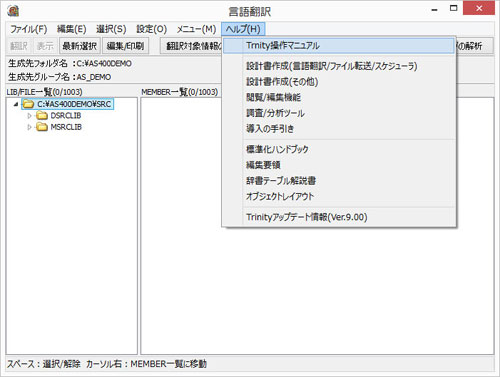
Task: Open the ファイル(F) menu
Action: (29, 29)
